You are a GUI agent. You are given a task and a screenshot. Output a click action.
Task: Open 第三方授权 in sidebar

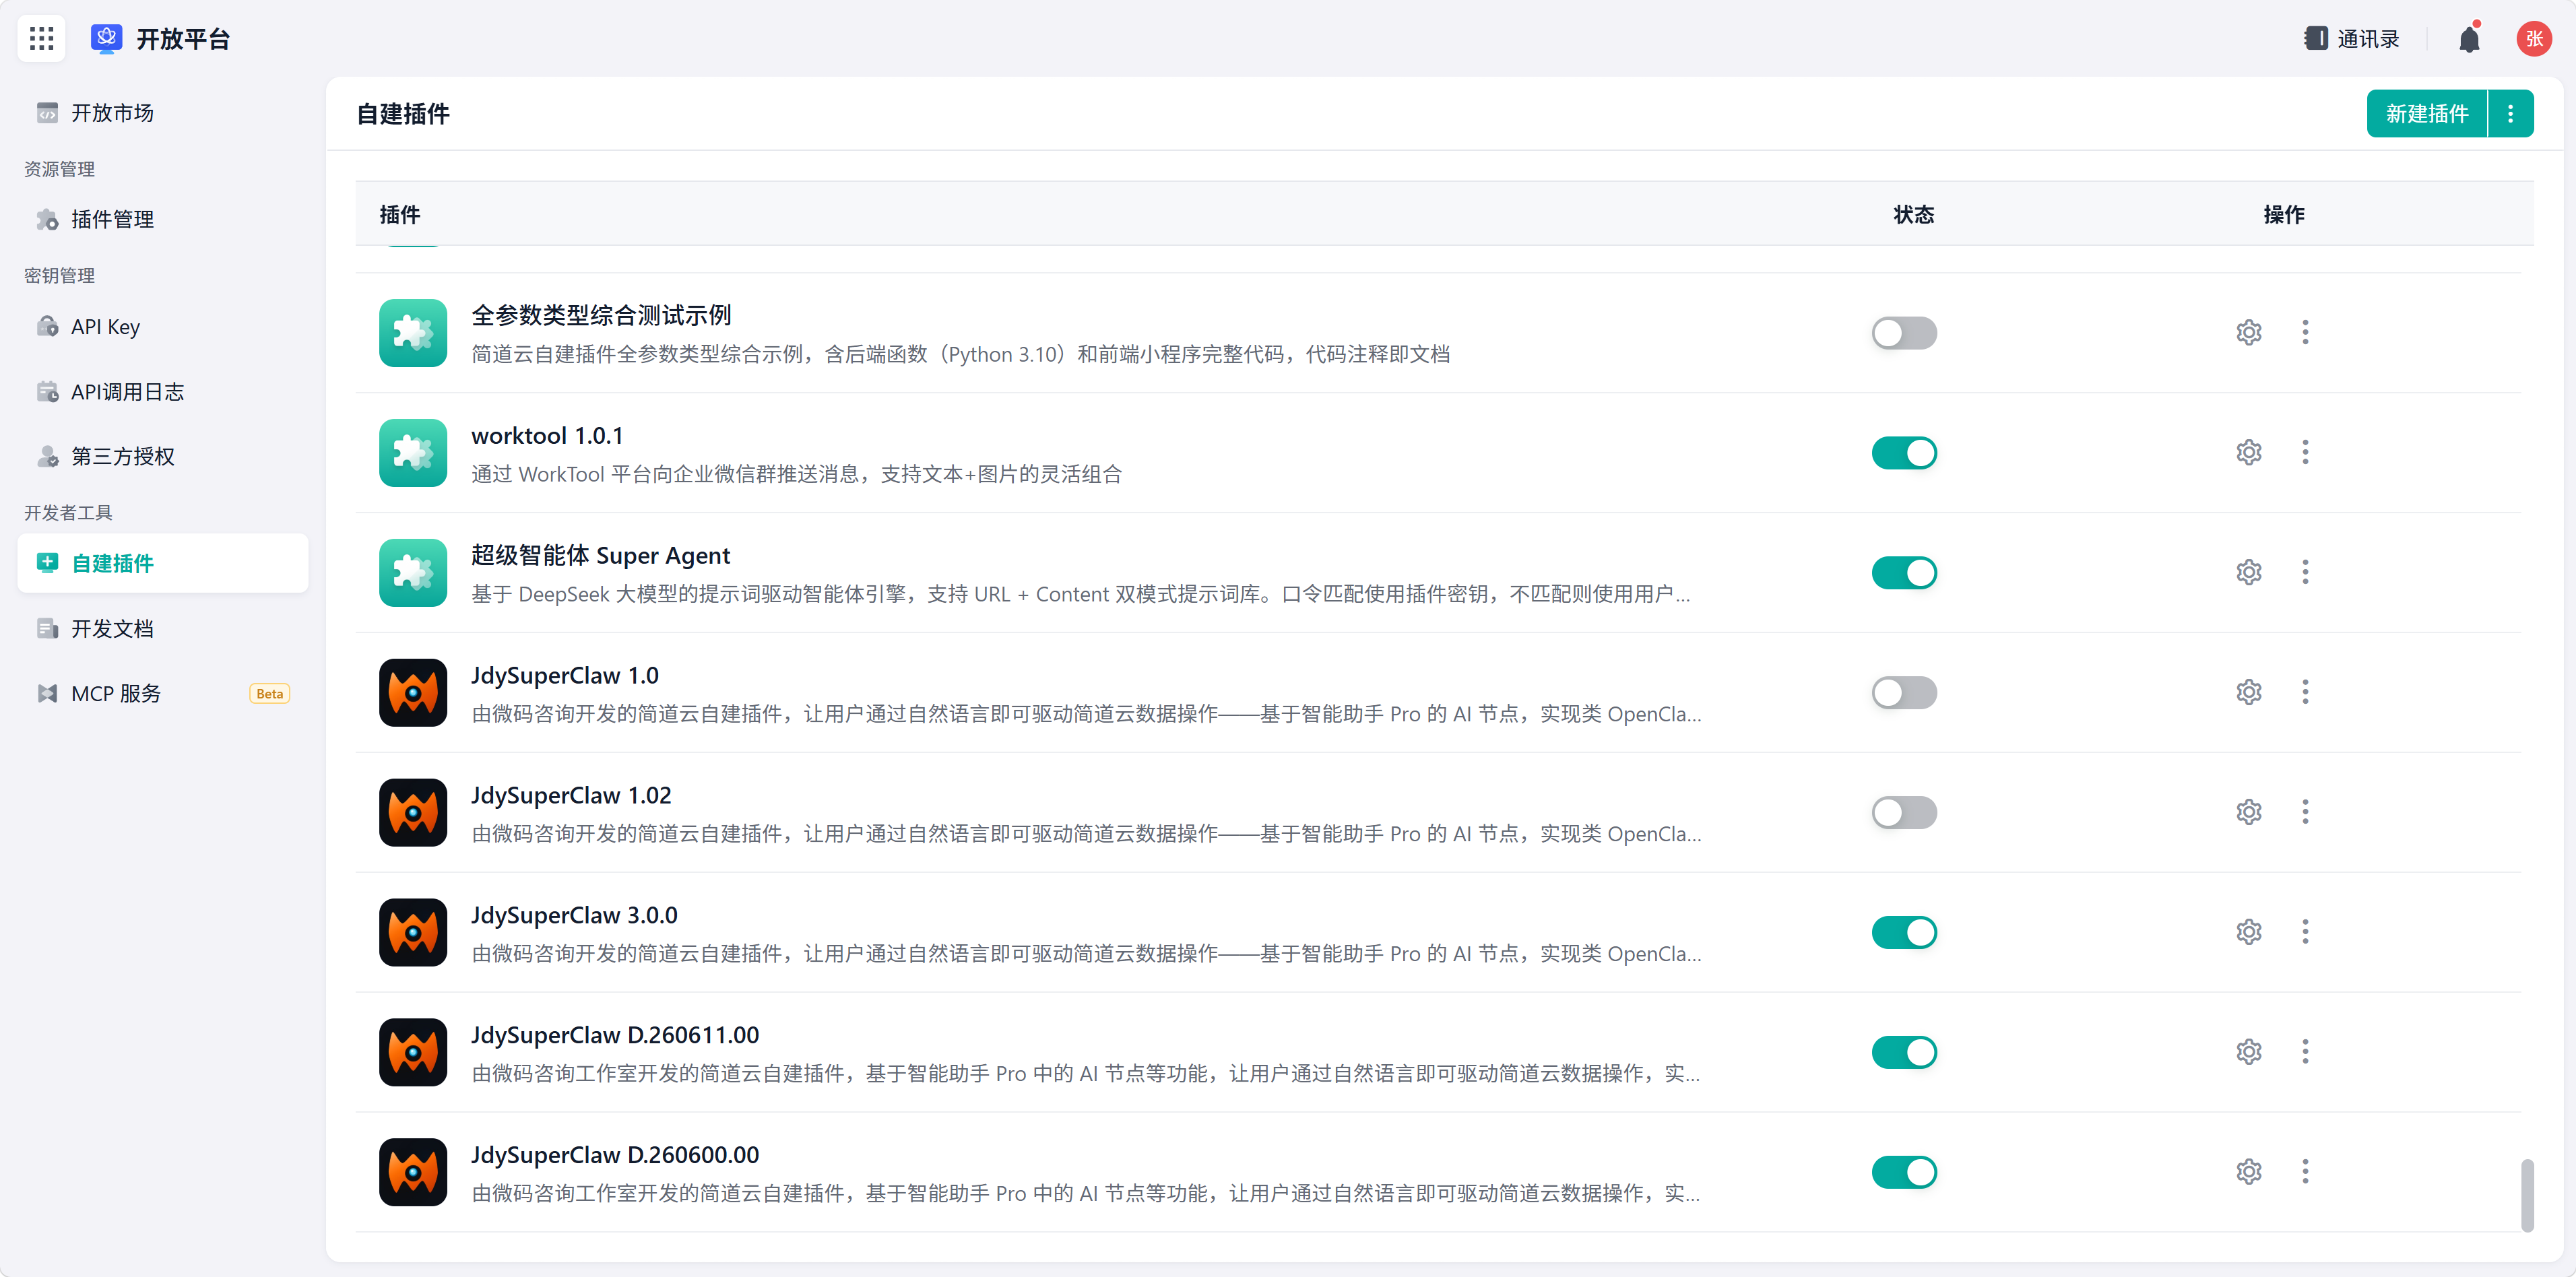pyautogui.click(x=163, y=456)
